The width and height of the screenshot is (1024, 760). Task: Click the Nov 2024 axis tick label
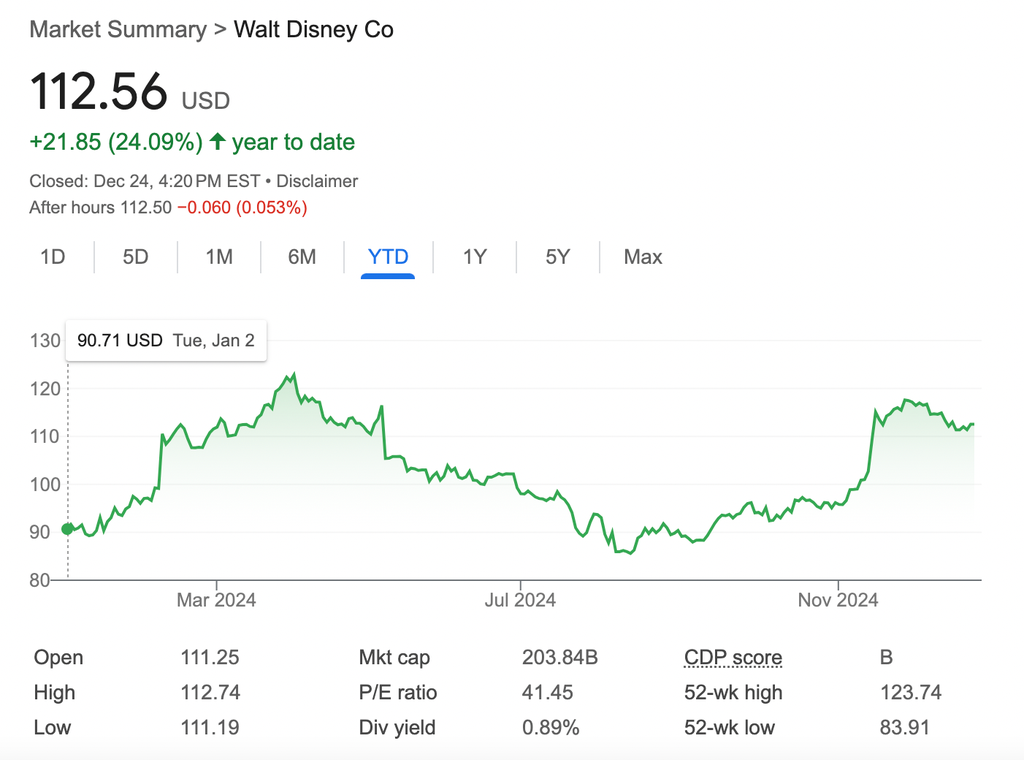coord(838,600)
